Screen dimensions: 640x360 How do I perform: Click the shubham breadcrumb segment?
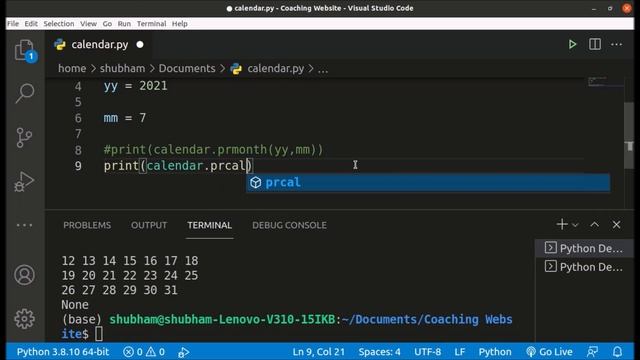(122, 69)
